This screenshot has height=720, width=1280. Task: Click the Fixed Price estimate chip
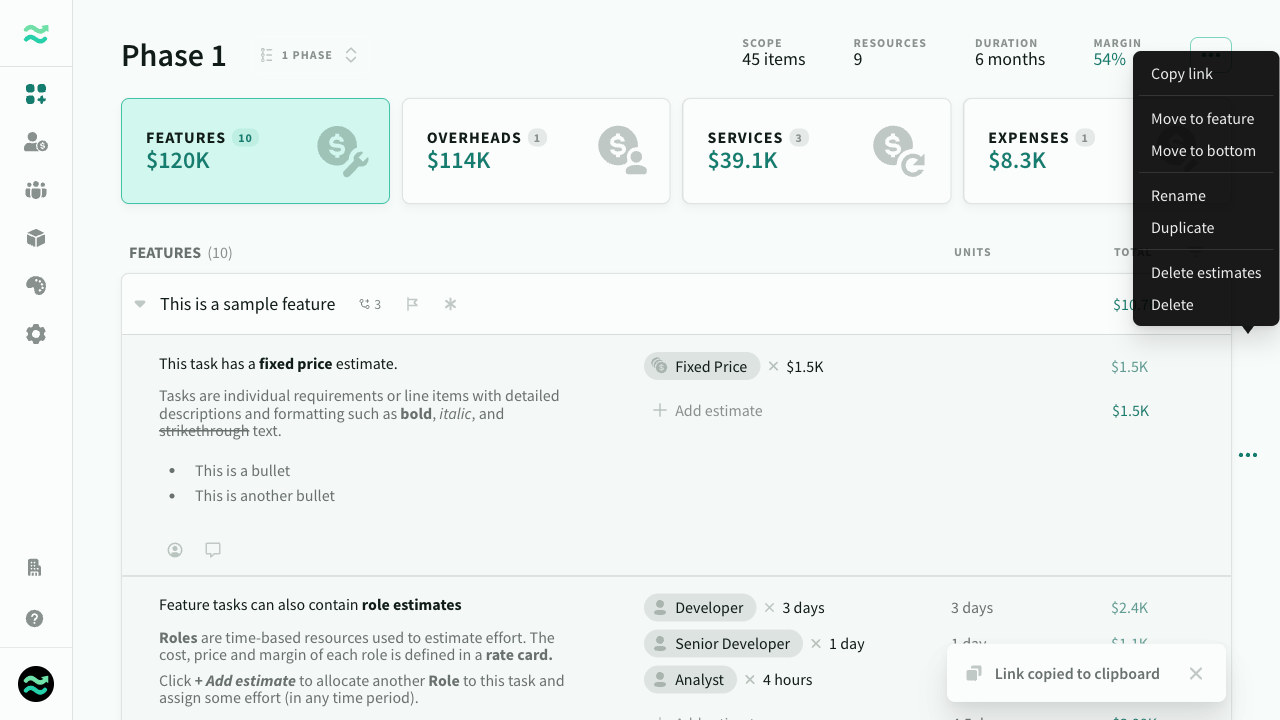coord(702,367)
